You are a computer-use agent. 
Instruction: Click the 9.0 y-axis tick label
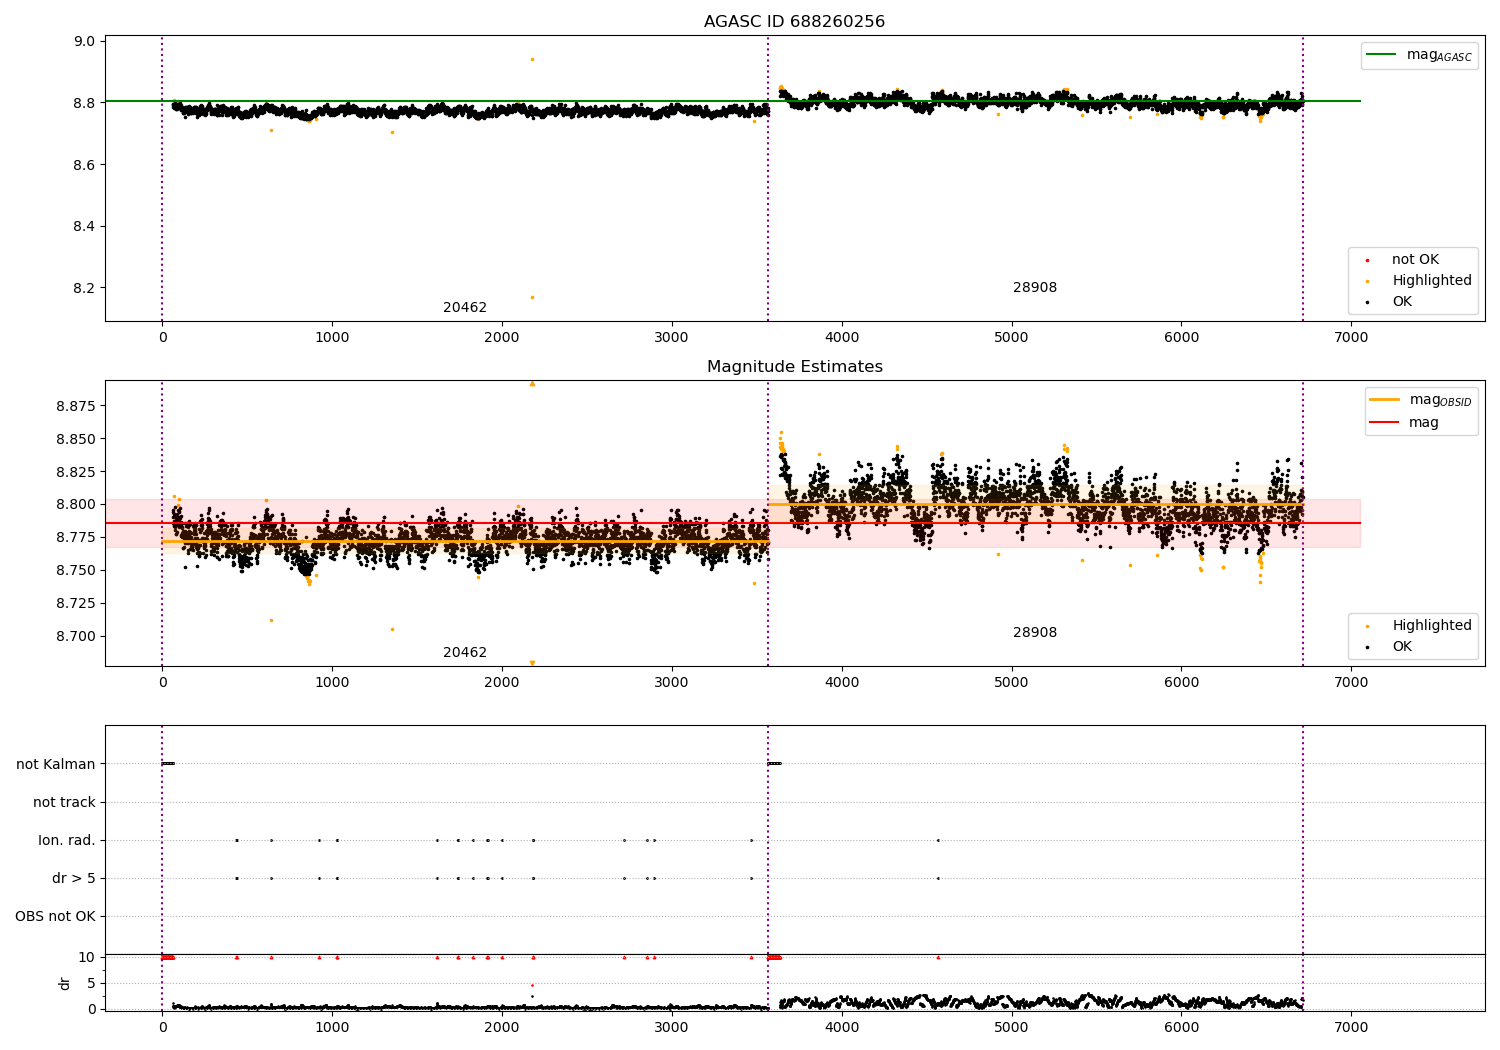tap(85, 41)
